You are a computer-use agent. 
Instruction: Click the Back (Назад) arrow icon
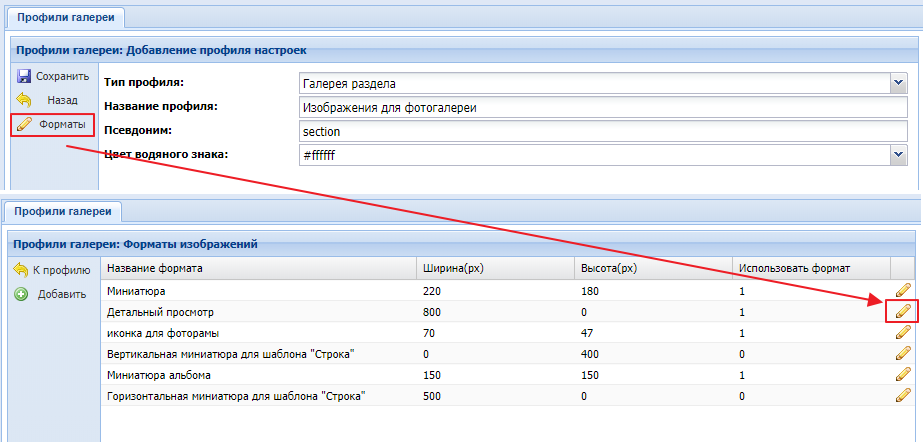24,100
